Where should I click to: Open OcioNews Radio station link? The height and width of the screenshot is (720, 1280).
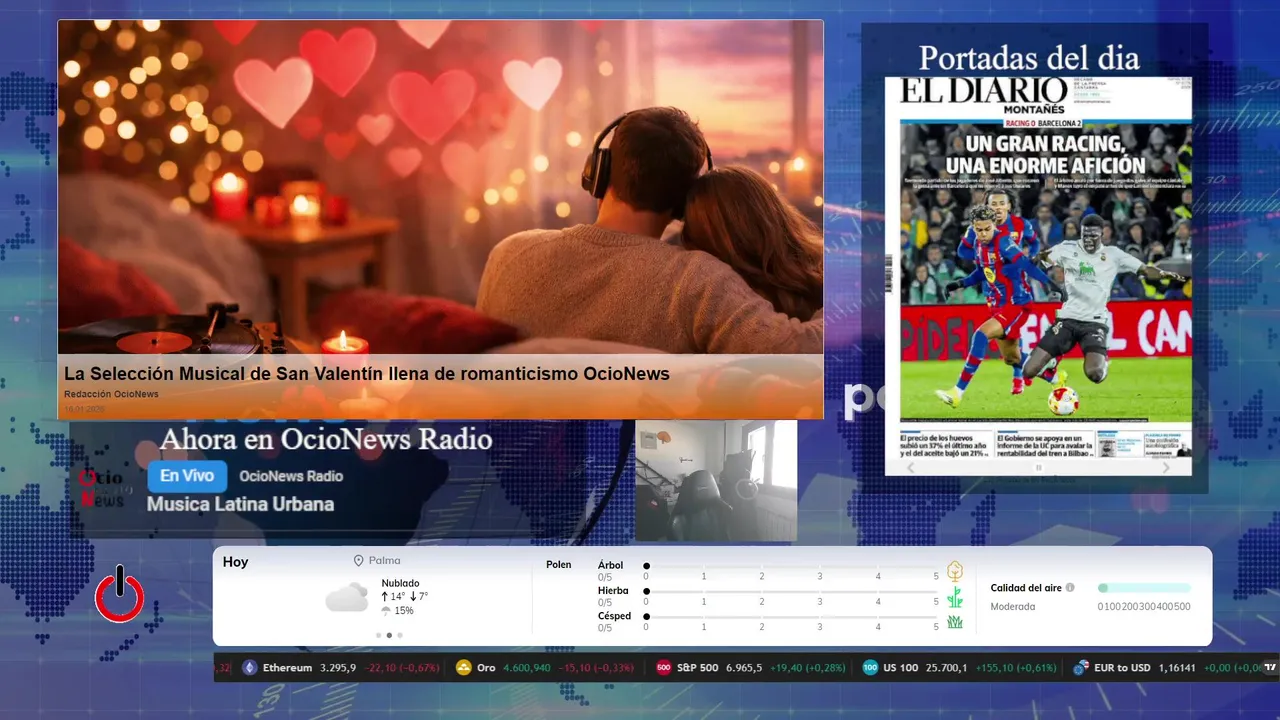click(x=291, y=476)
